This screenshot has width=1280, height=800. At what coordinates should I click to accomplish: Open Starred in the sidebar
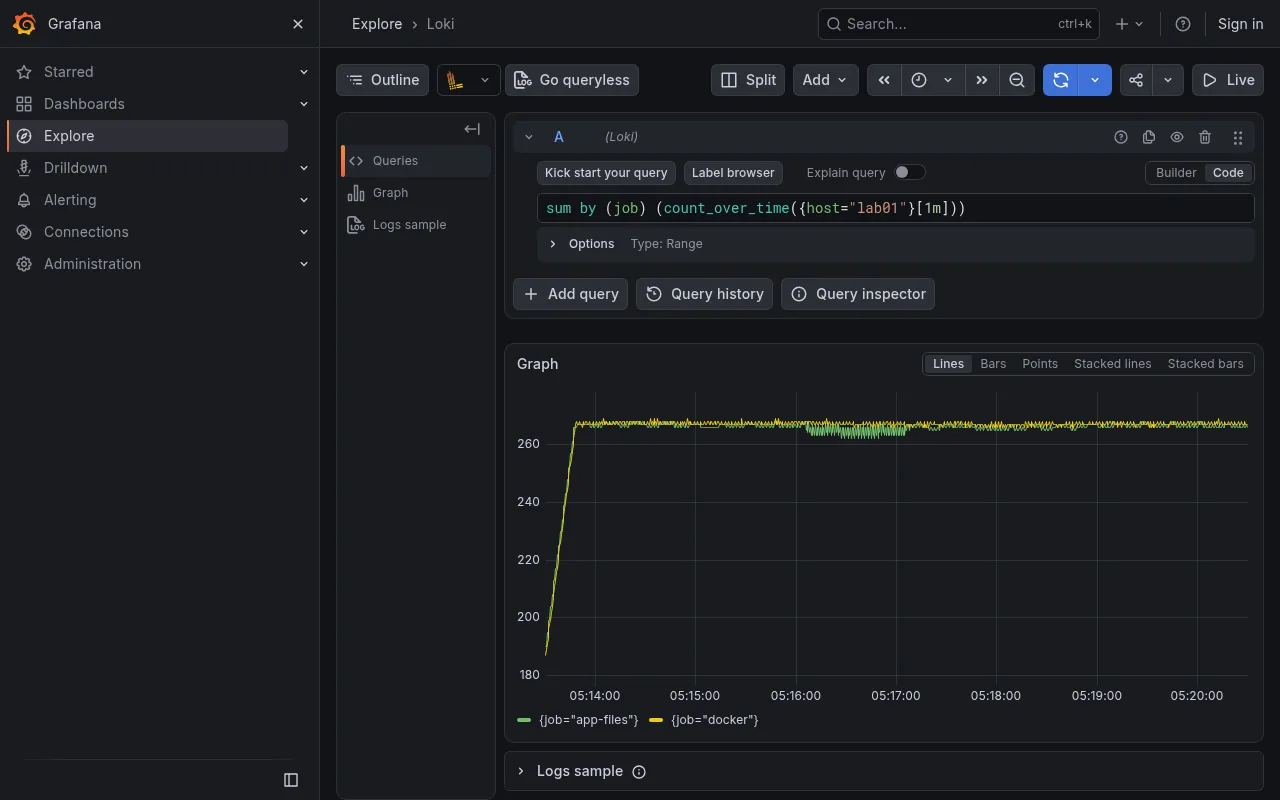69,72
